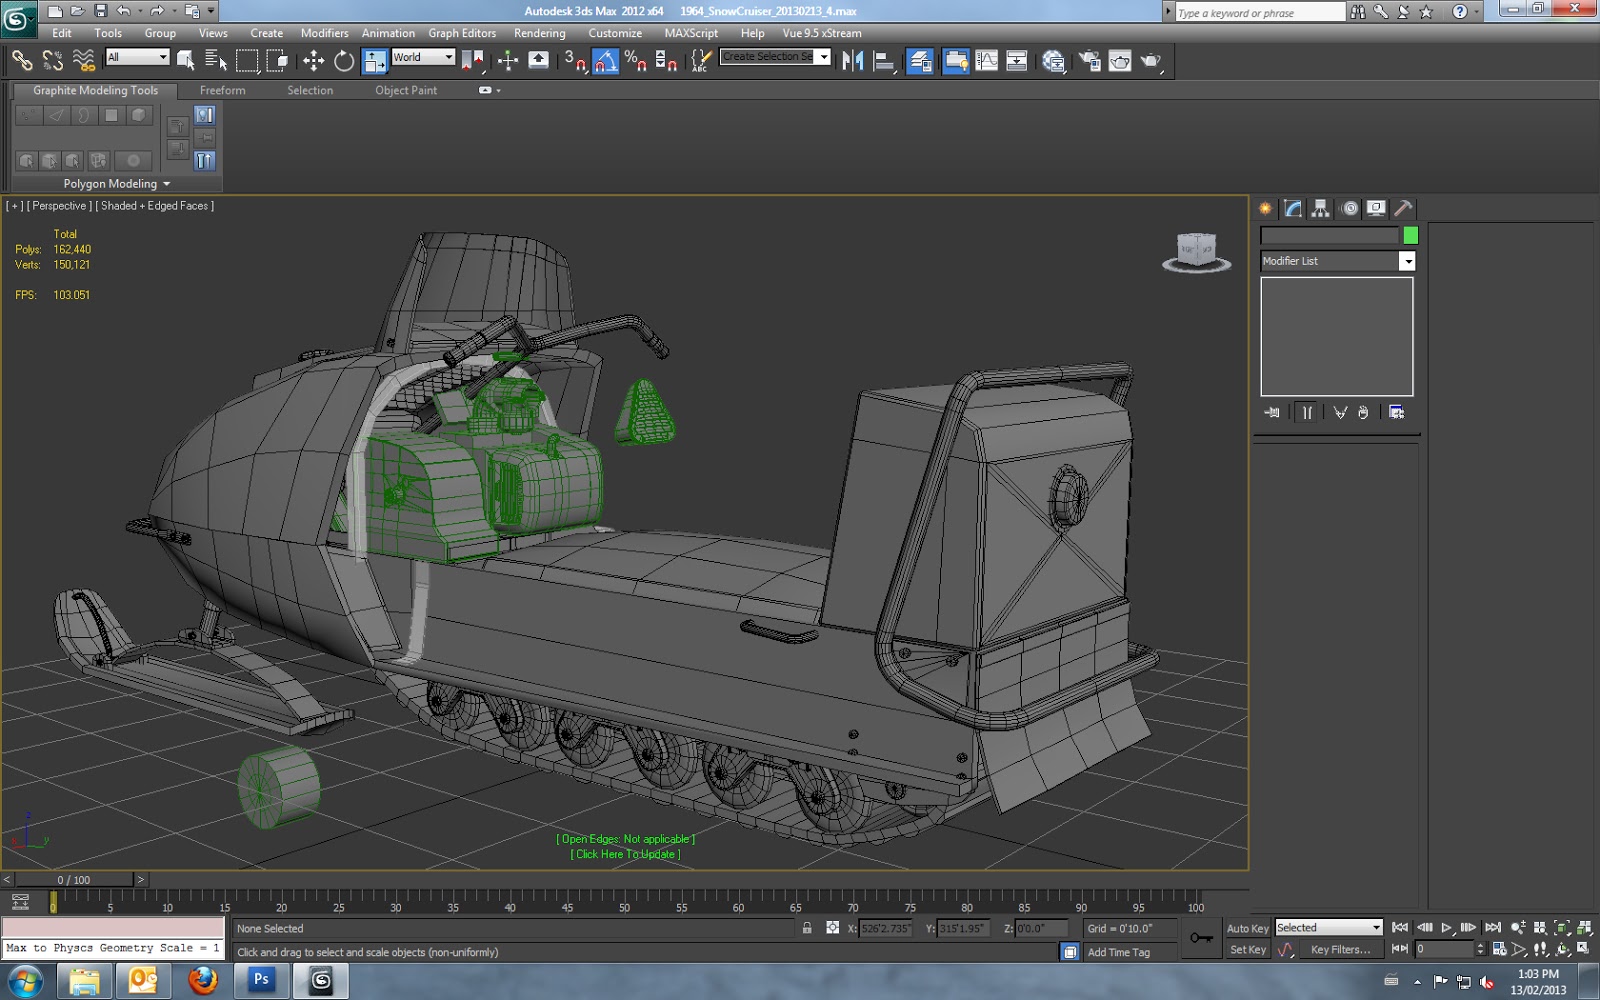
Task: Click Play Animation button
Action: point(1446,928)
